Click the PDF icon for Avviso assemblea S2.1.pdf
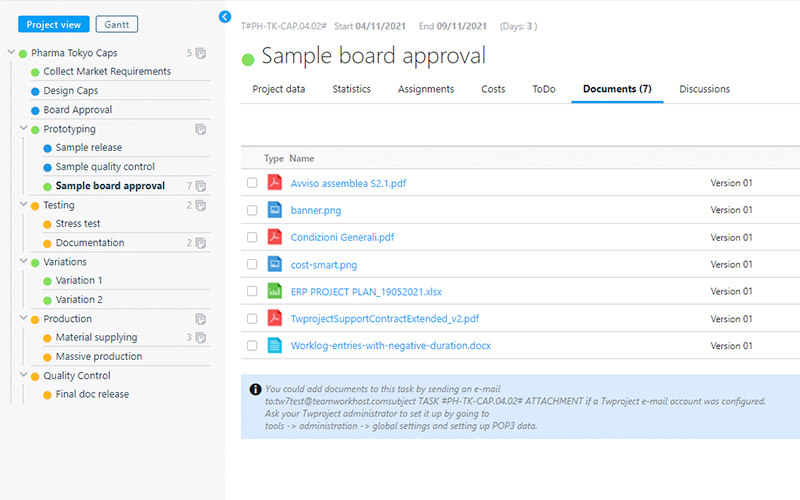Image resolution: width=800 pixels, height=500 pixels. [x=274, y=183]
